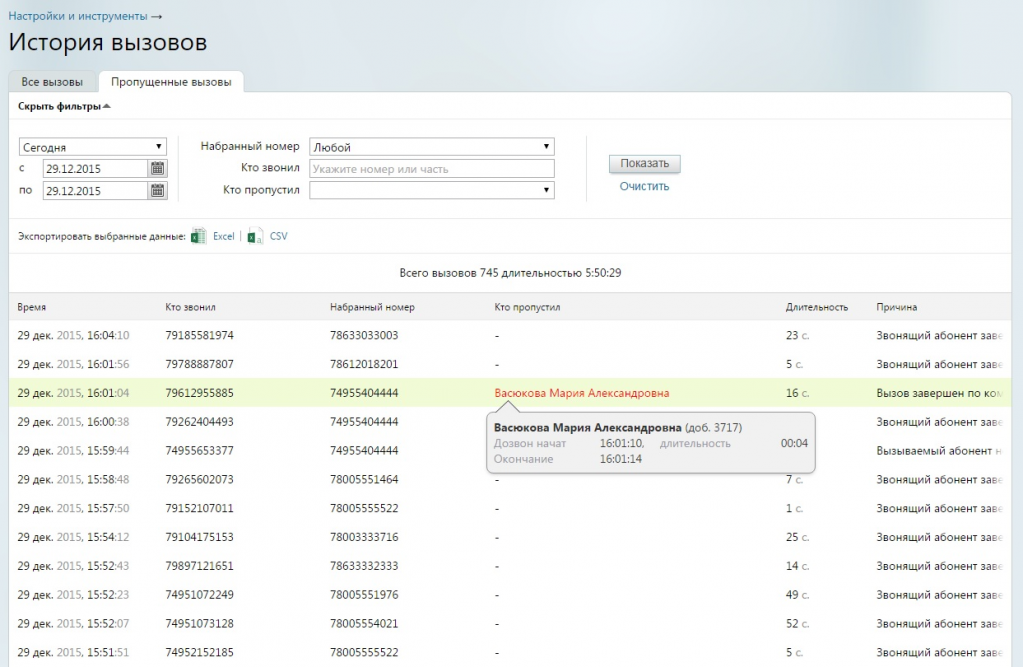1023x667 pixels.
Task: Click the Очистить link
Action: point(644,186)
